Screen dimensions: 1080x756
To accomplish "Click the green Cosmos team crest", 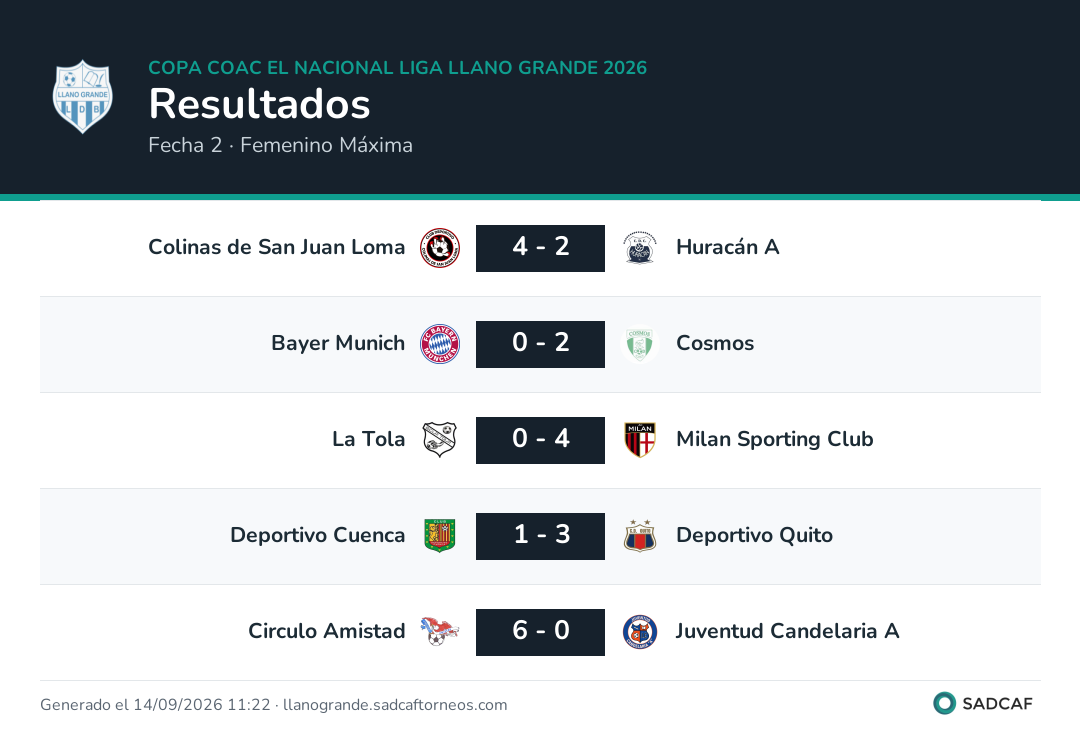I will tap(640, 344).
